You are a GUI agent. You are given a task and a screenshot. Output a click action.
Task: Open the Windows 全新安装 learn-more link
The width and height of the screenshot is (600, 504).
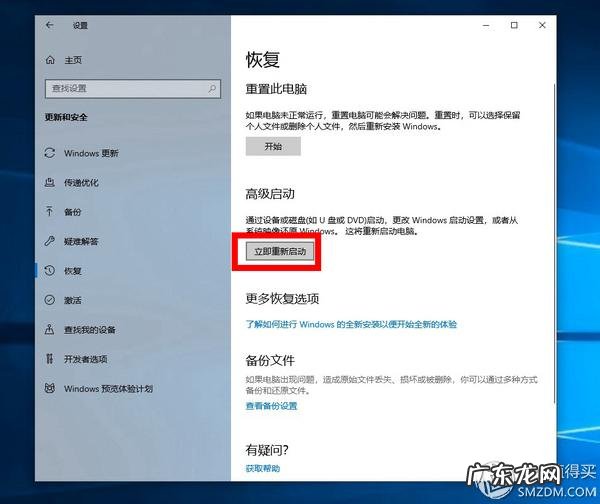[x=351, y=325]
